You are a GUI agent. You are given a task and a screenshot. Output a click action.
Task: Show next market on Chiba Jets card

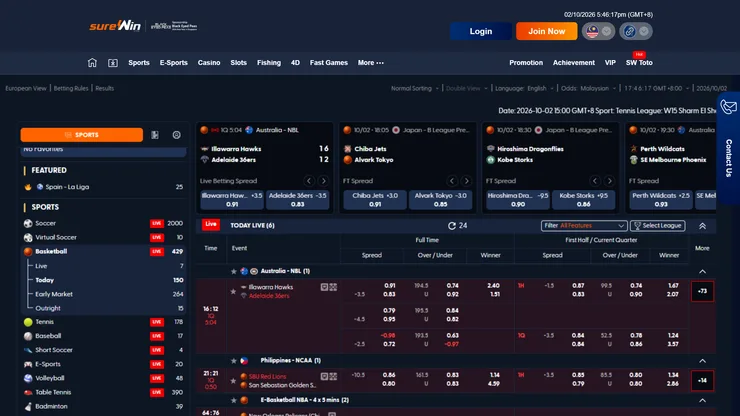466,181
